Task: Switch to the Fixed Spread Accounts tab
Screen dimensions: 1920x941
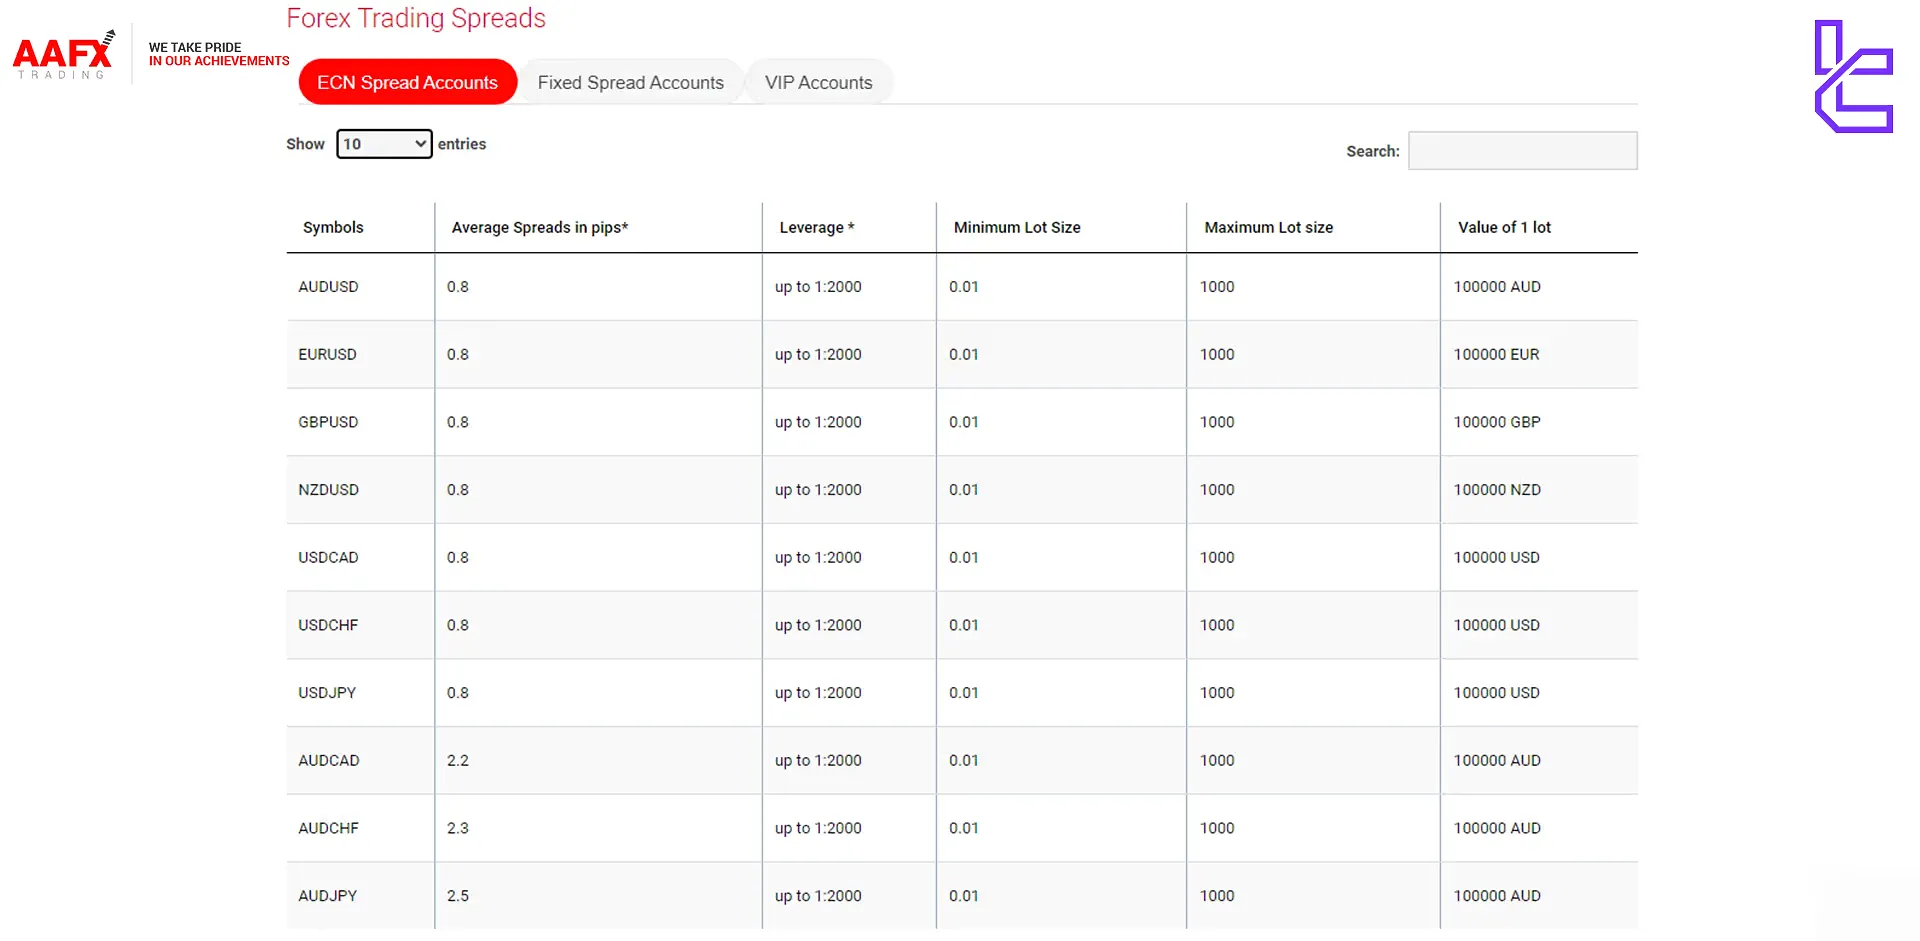Action: (630, 82)
